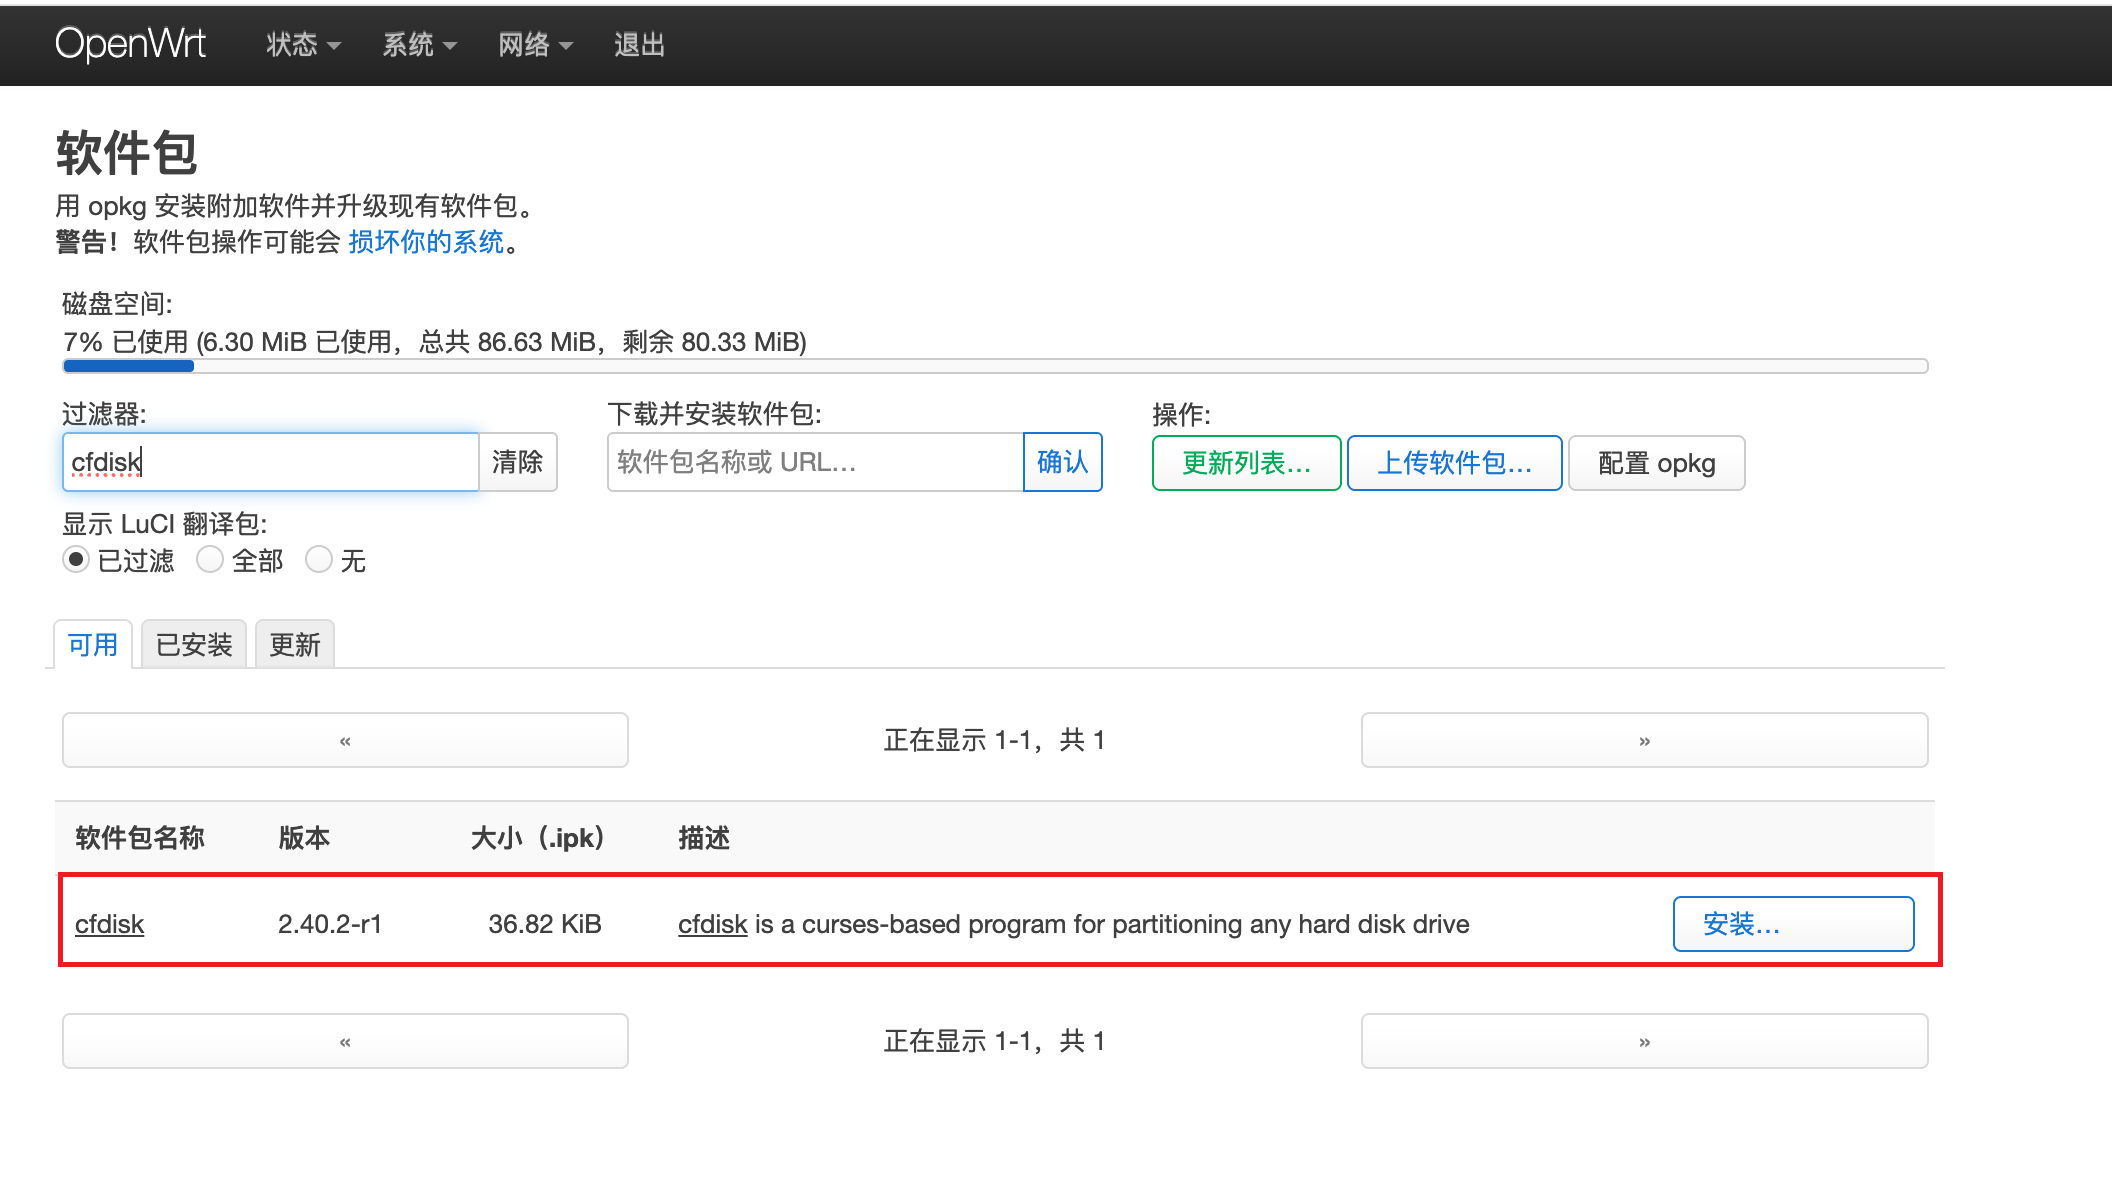Switch to the 已安装 tab
Viewport: 2112px width, 1202px height.
point(194,644)
